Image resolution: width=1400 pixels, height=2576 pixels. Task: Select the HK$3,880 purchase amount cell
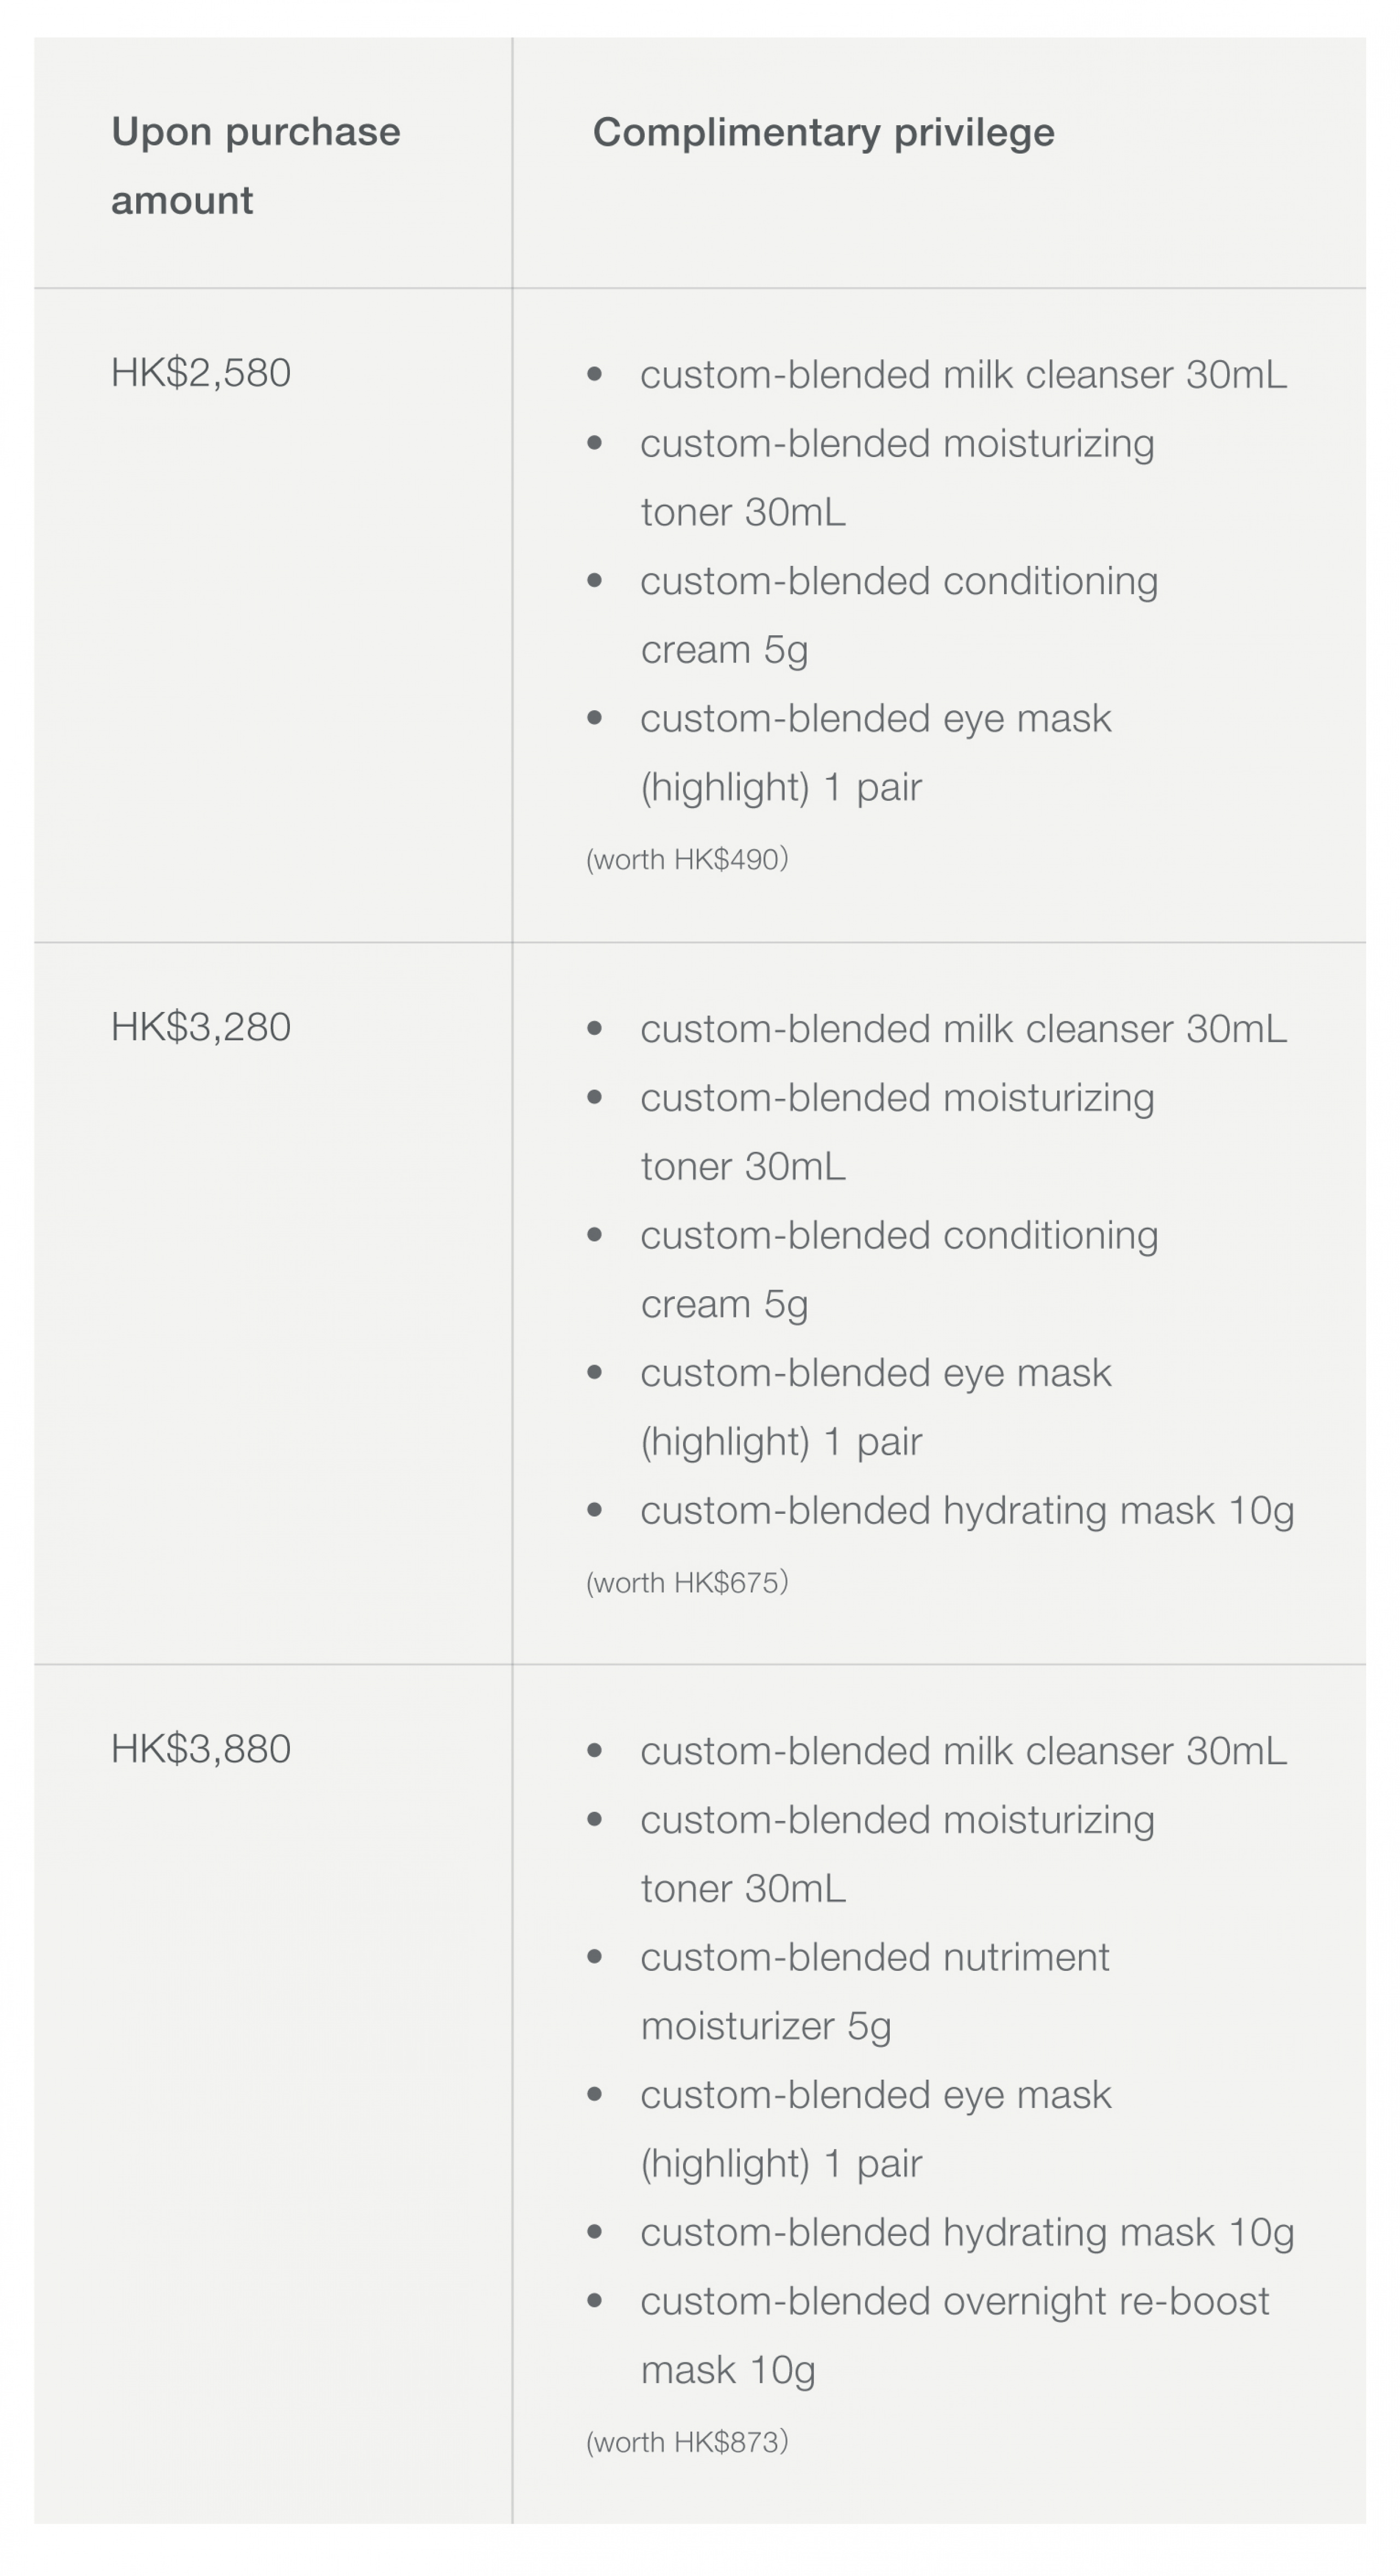pyautogui.click(x=201, y=1749)
